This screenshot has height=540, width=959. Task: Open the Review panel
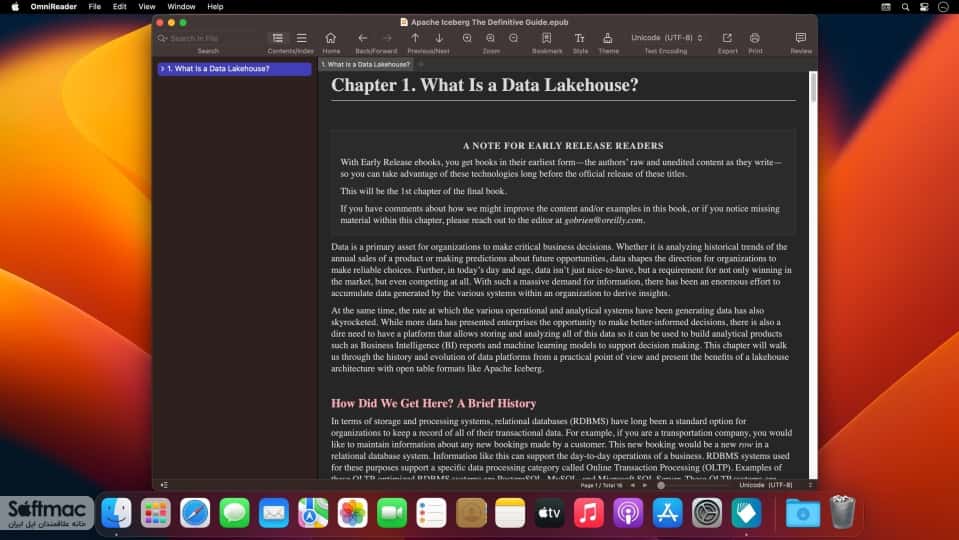coord(801,38)
